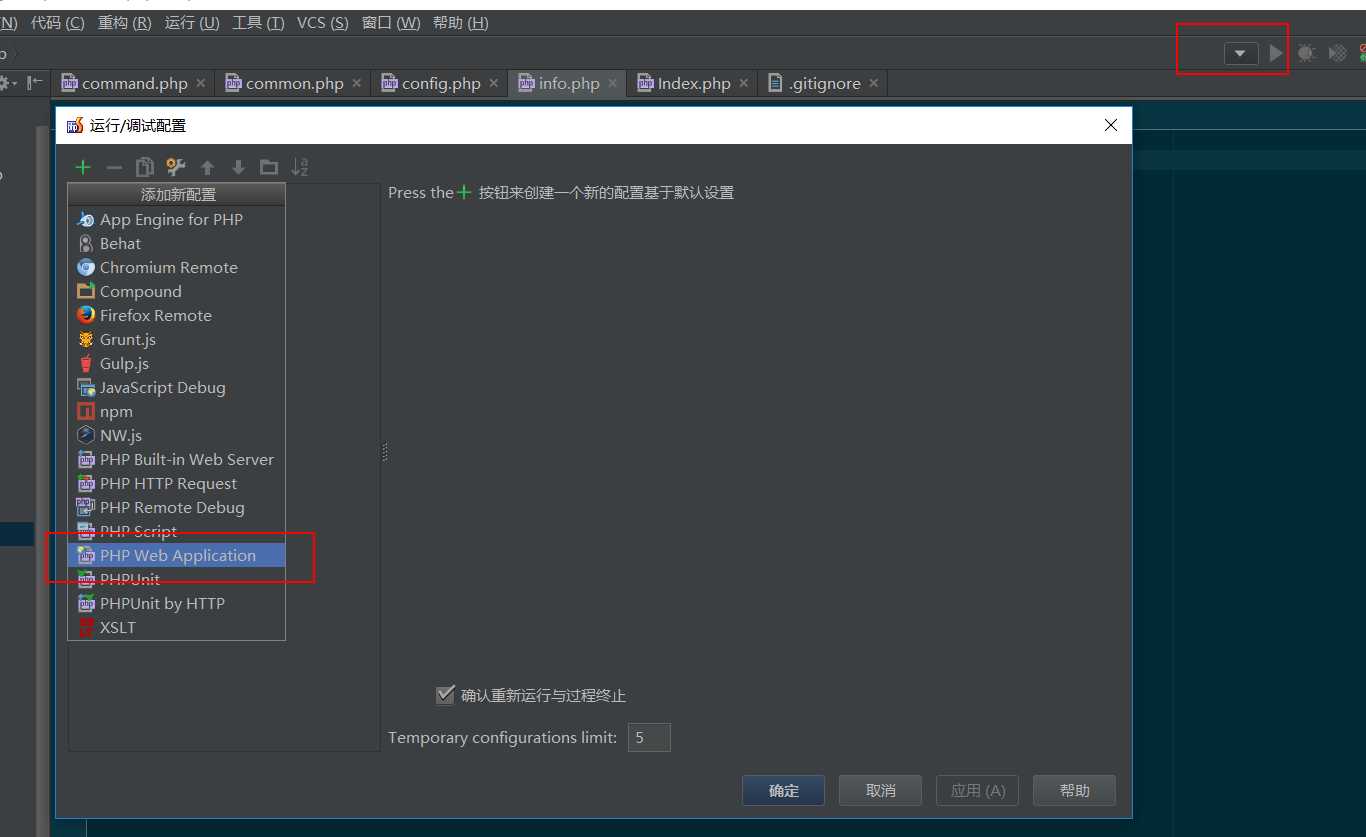This screenshot has width=1366, height=837.
Task: Select PHP Built-in Web Server entry
Action: (x=177, y=459)
